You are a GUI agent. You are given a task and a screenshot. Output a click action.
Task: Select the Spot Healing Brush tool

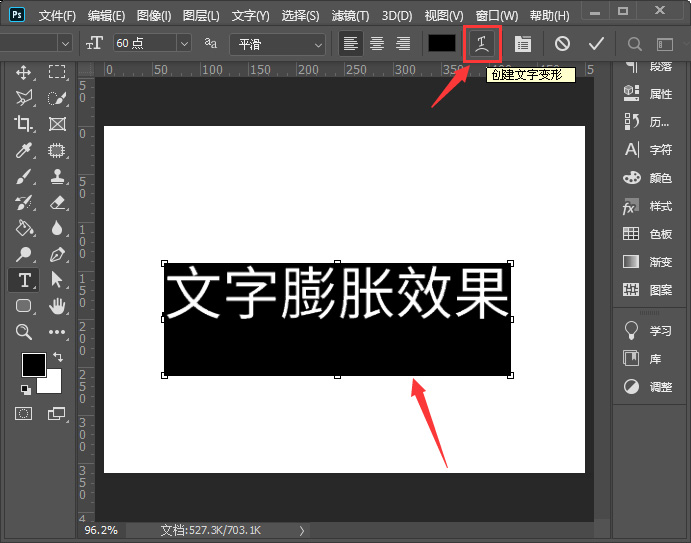57,150
